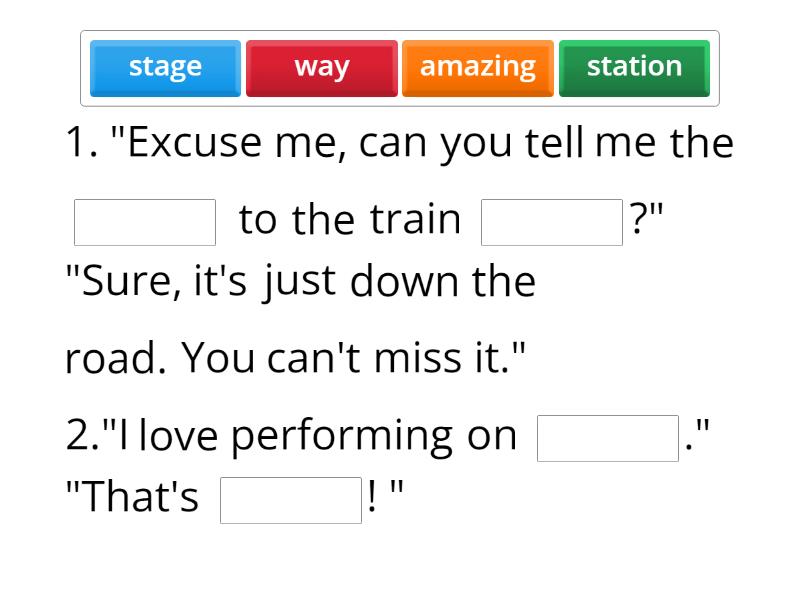Click the blank before the question mark
This screenshot has width=800, height=600.
click(552, 221)
